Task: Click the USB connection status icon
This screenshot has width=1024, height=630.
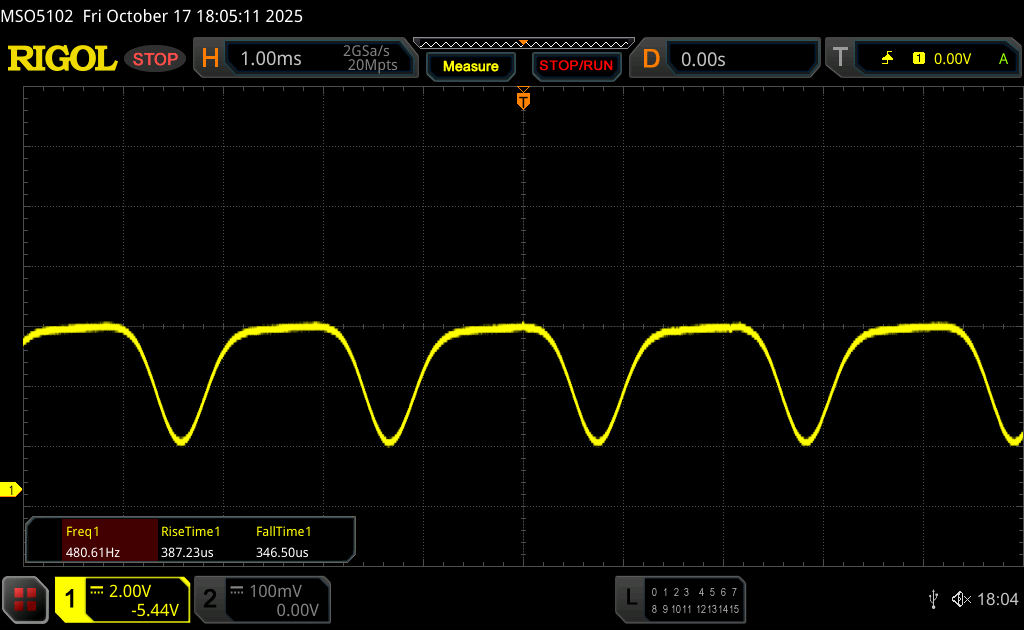Action: click(933, 598)
